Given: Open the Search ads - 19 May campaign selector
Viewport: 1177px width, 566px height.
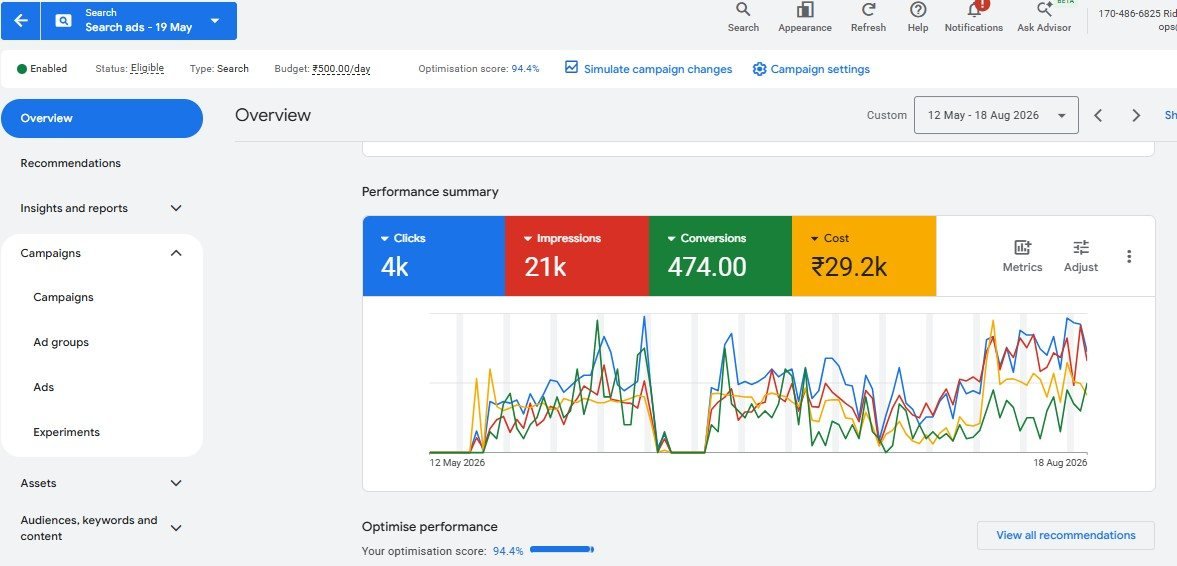Looking at the screenshot, I should (139, 21).
